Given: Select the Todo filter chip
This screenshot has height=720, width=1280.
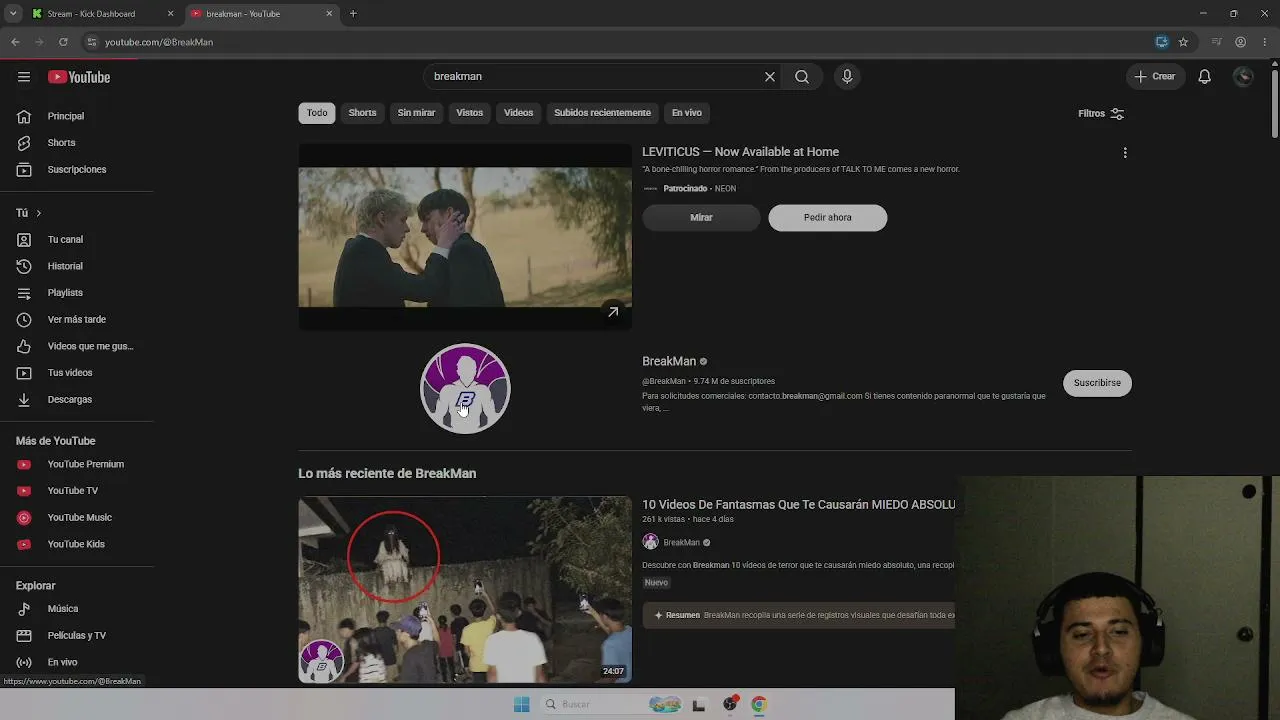Looking at the screenshot, I should tap(317, 113).
